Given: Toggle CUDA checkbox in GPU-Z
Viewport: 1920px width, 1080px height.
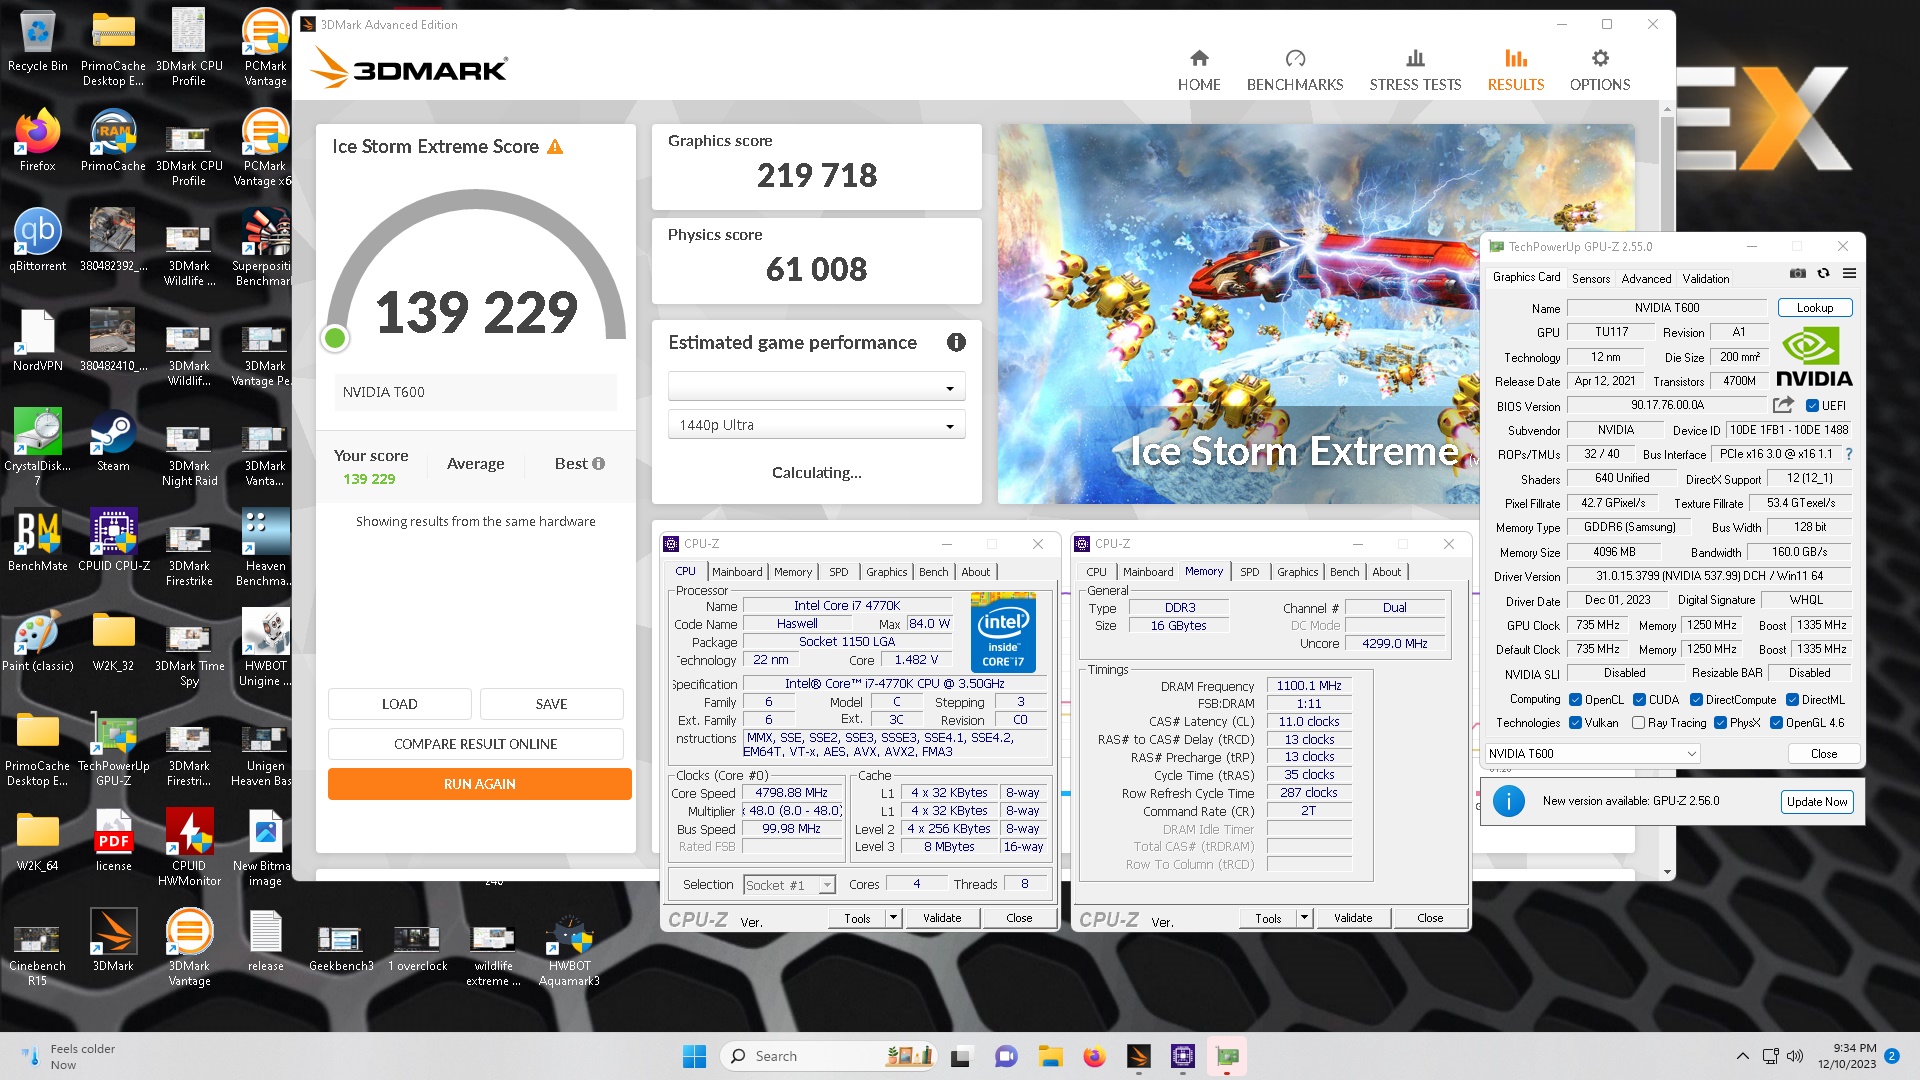Looking at the screenshot, I should pos(1639,700).
